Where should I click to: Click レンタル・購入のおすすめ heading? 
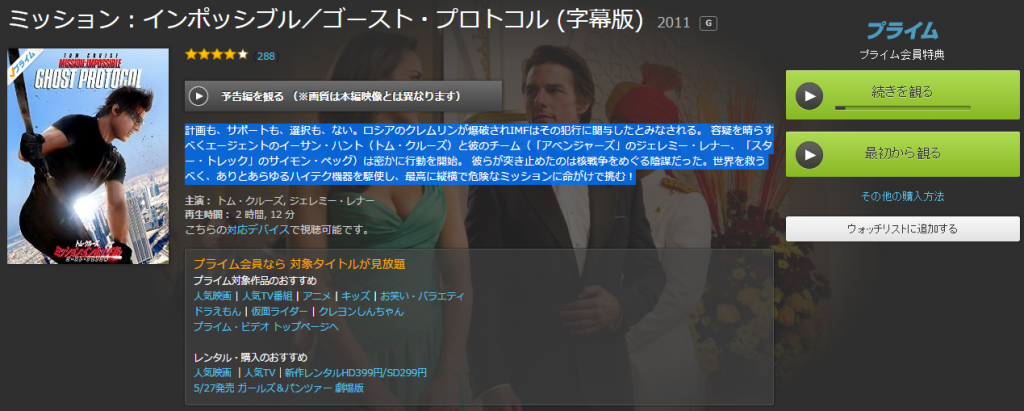[251, 357]
